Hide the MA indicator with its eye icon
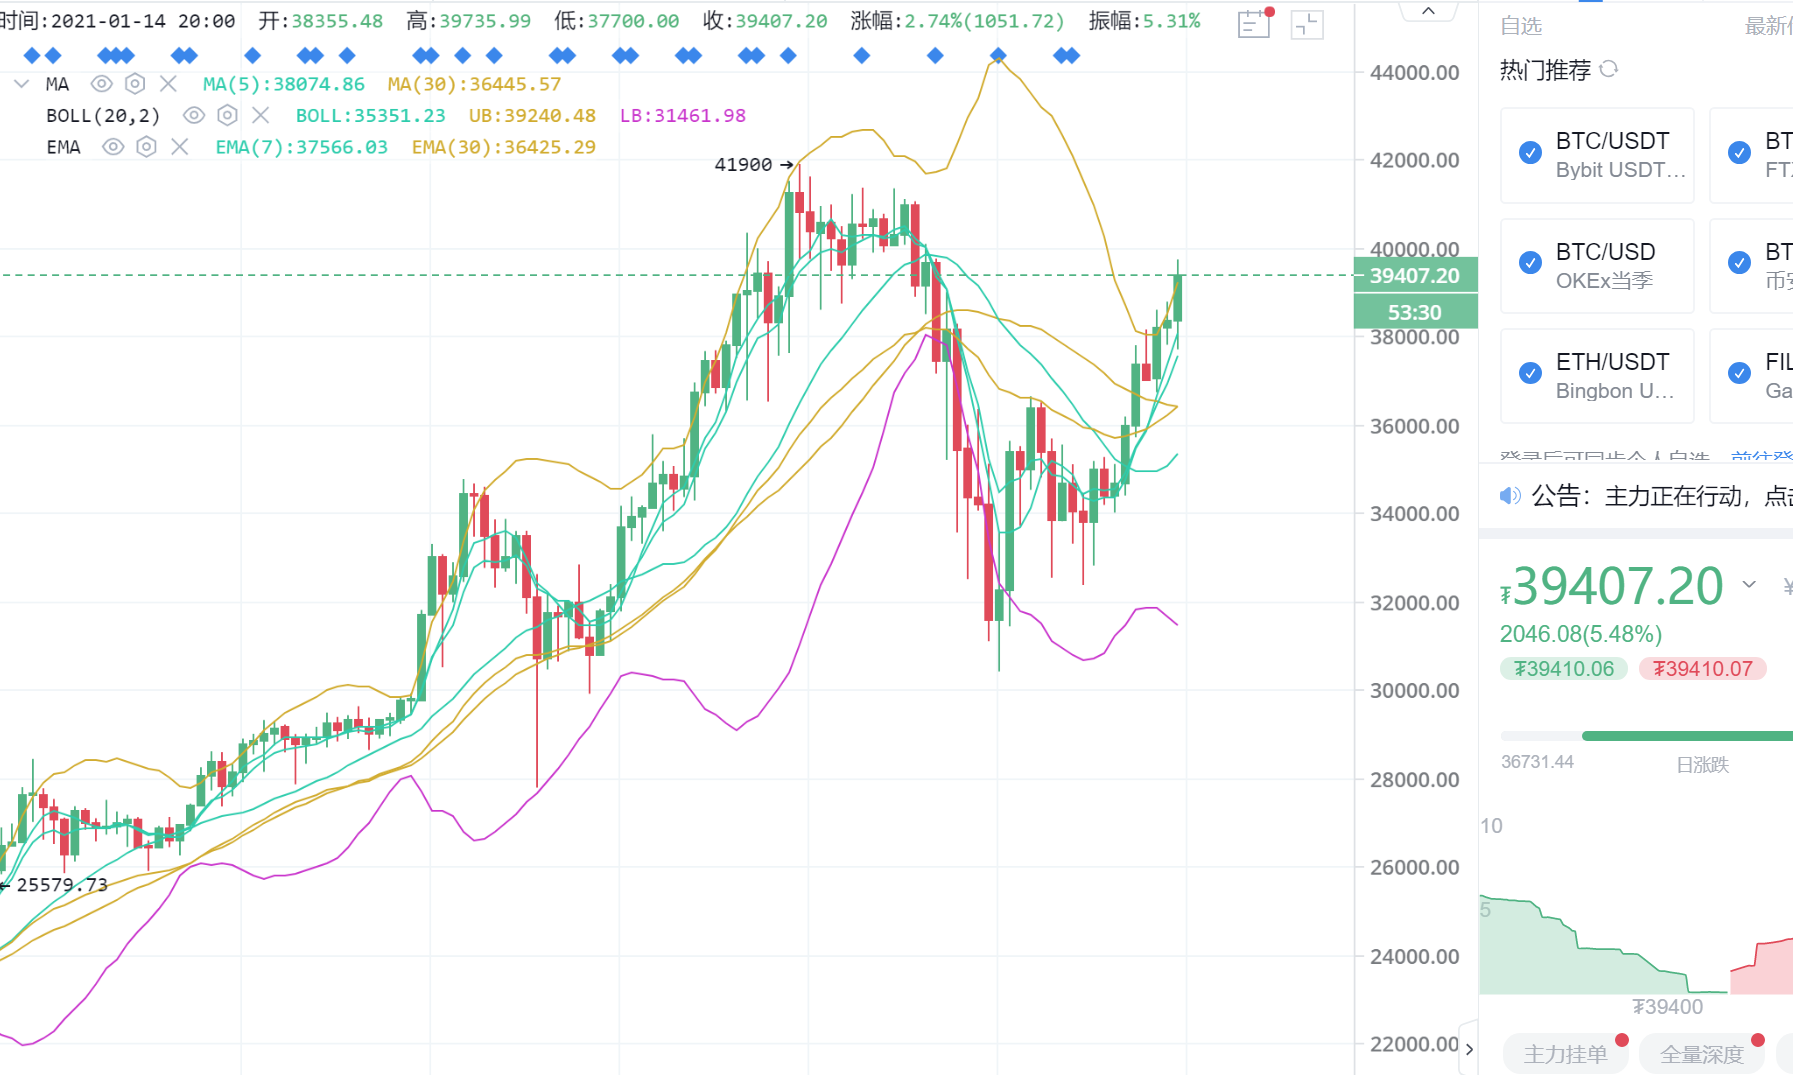The image size is (1793, 1075). tap(101, 84)
